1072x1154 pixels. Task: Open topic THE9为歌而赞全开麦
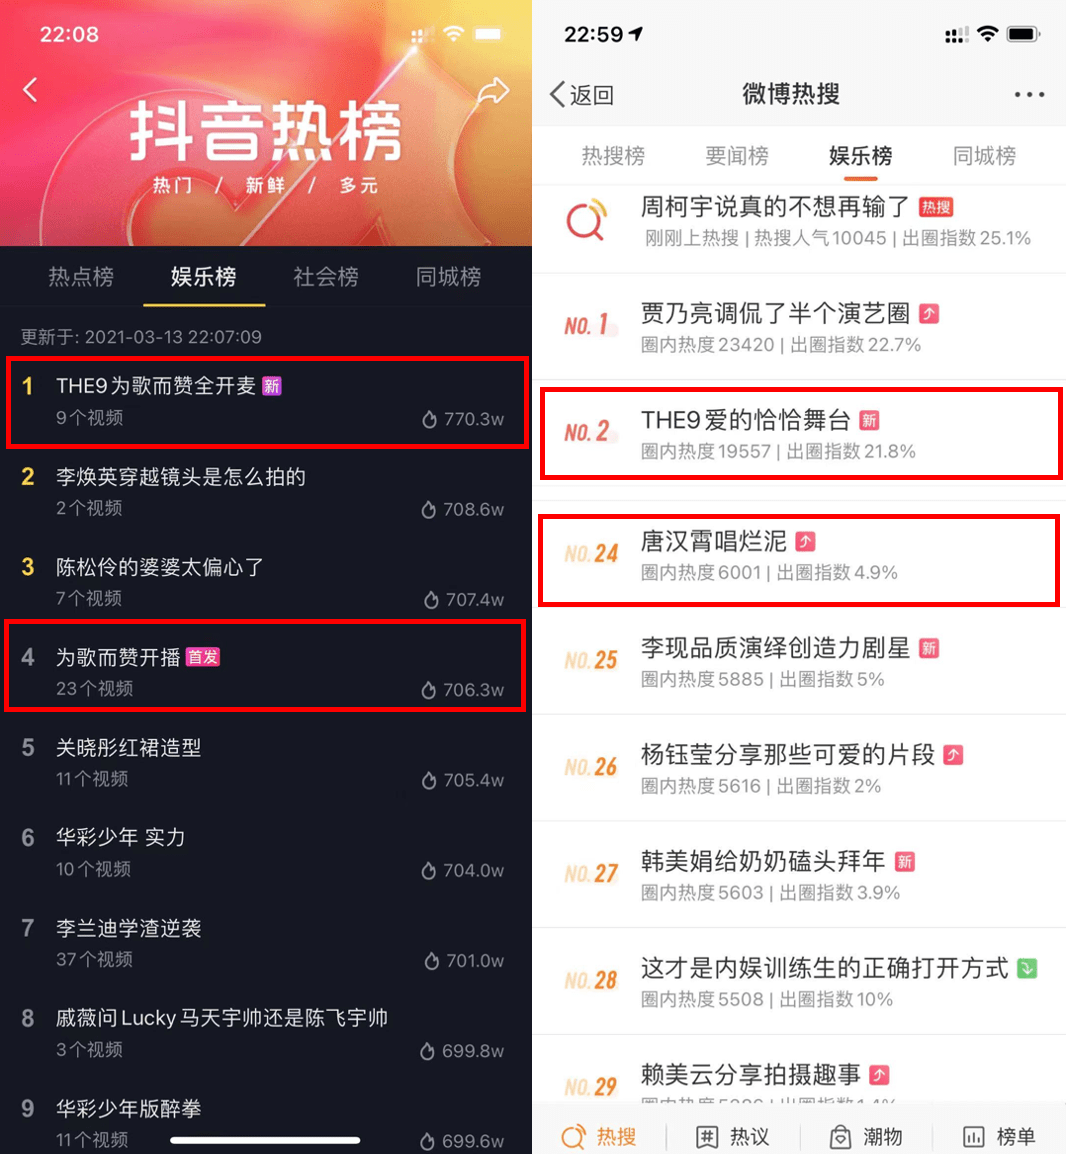coord(267,403)
